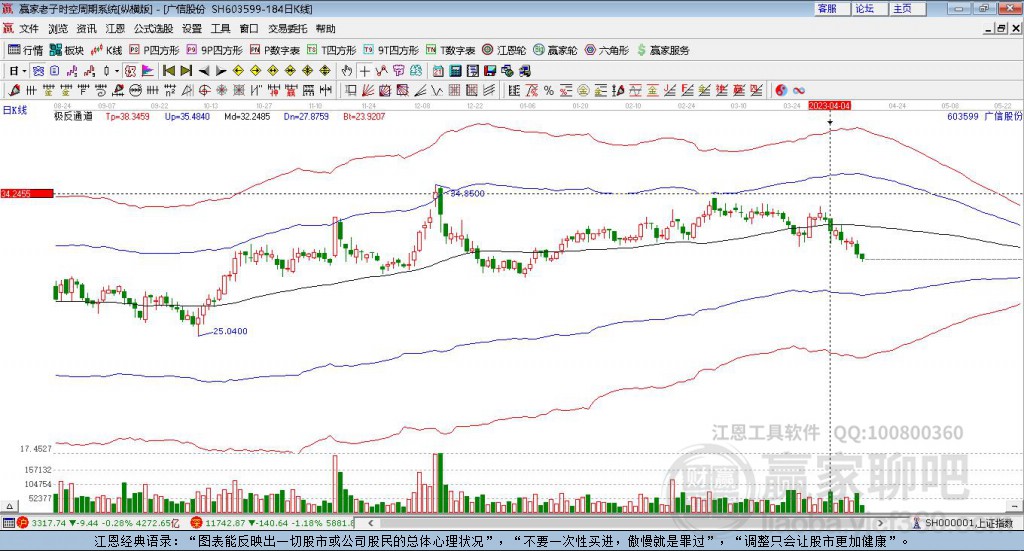Click the red floppy save icon
This screenshot has width=1024, height=551.
click(x=490, y=71)
